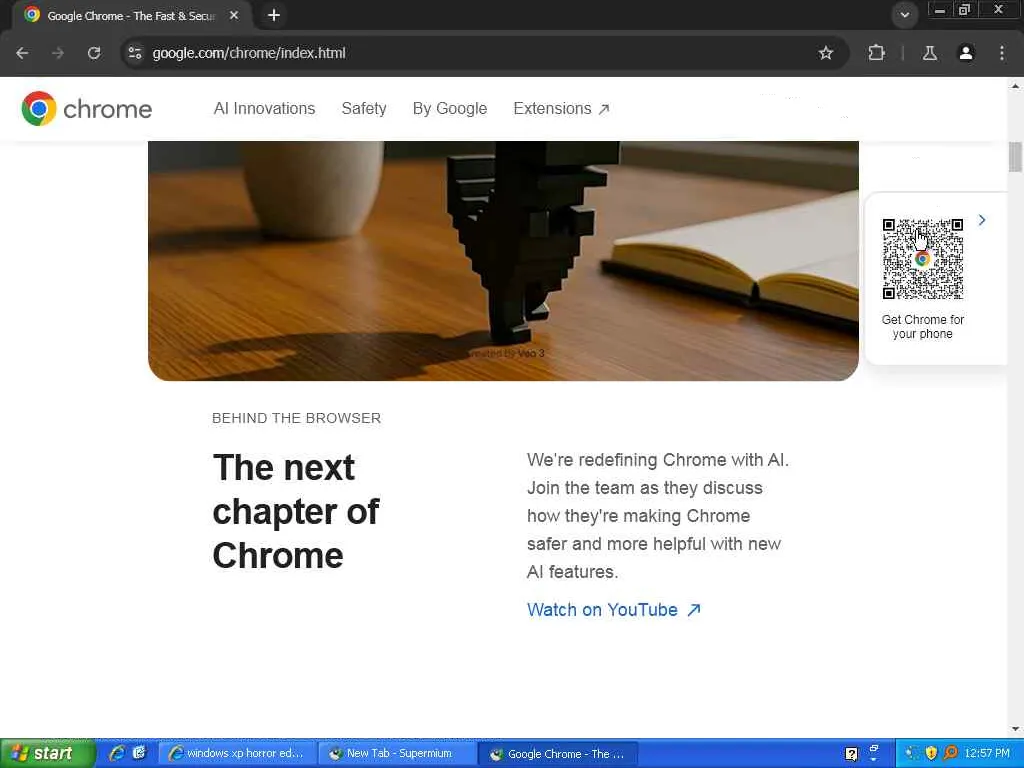Click the restore-down taskbar toolbar icon
This screenshot has width=1024, height=768.
click(874, 748)
